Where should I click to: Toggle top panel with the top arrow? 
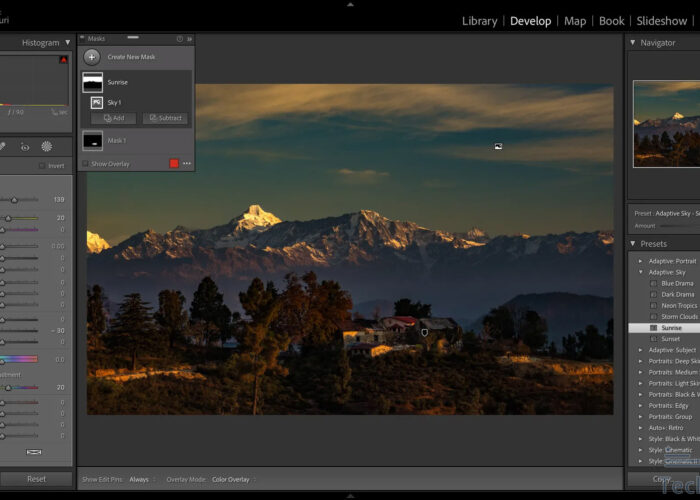(350, 4)
